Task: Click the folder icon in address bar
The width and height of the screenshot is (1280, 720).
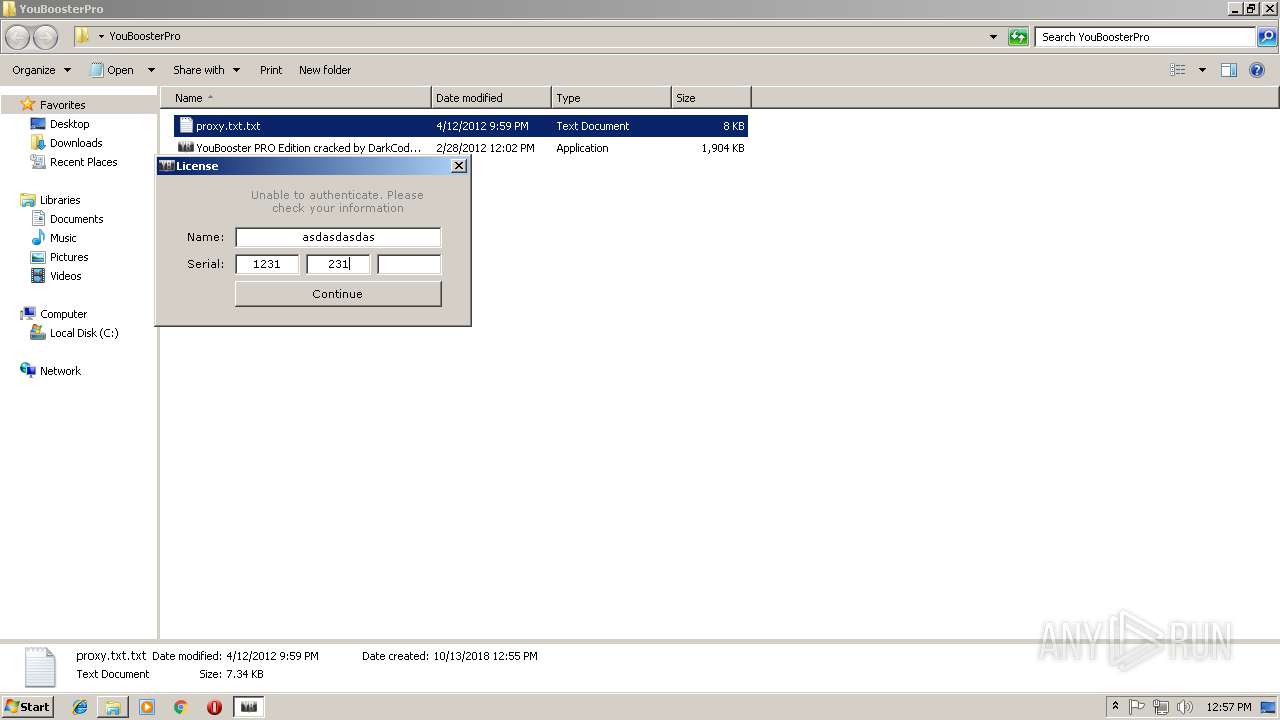Action: click(82, 36)
